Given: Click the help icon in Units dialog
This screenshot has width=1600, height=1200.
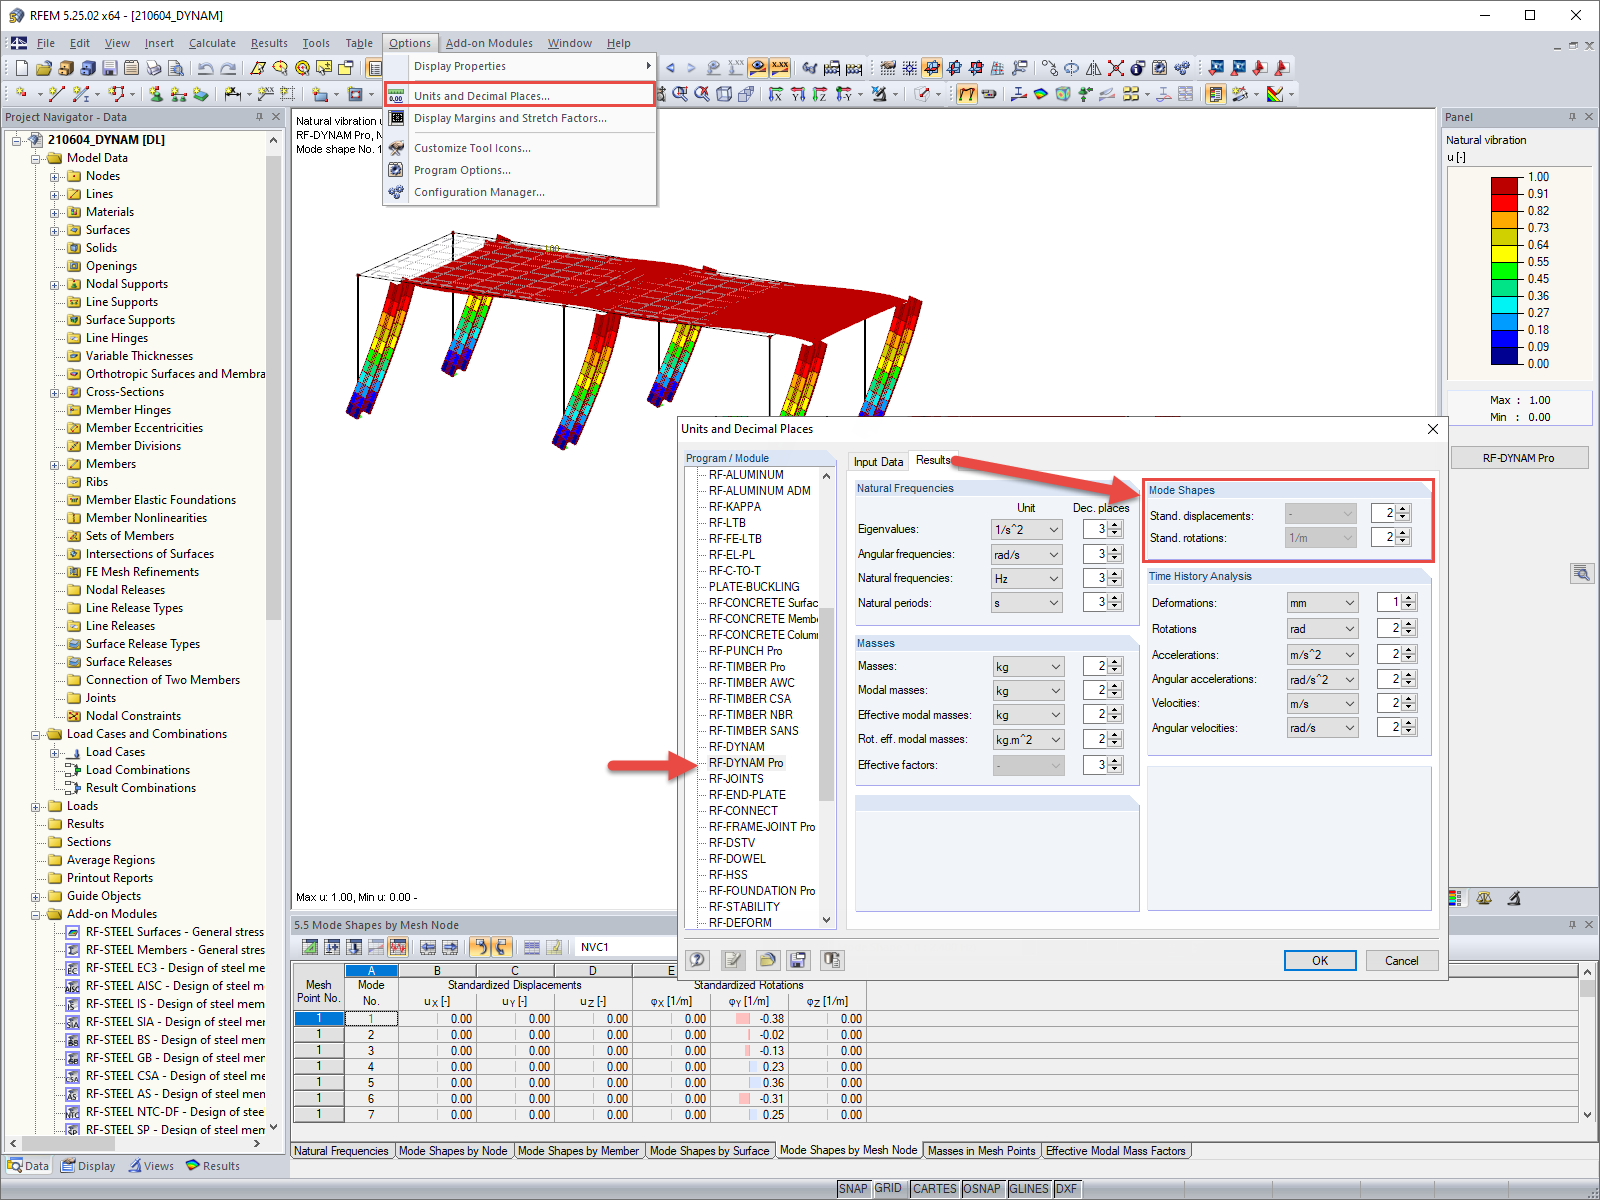Looking at the screenshot, I should (698, 960).
